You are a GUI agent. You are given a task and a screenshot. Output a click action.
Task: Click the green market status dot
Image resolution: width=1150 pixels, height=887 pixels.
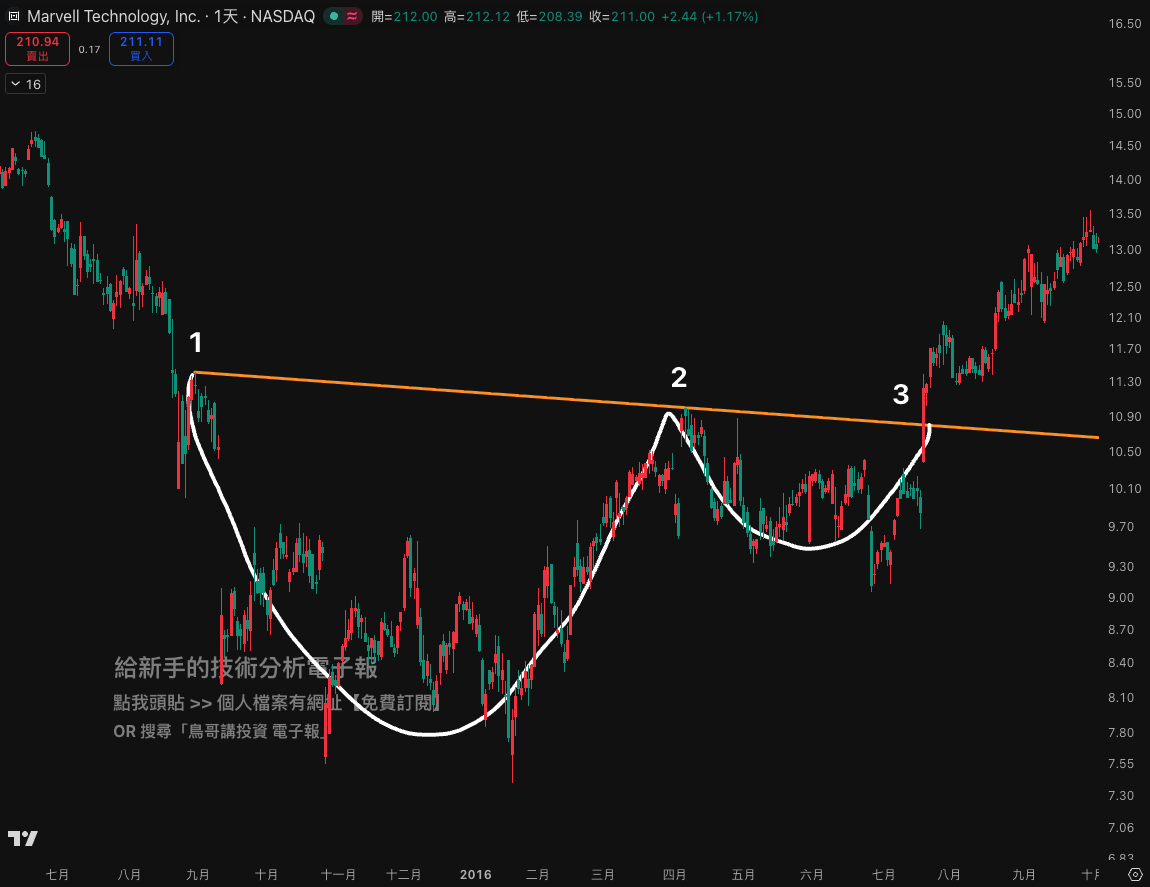point(334,16)
